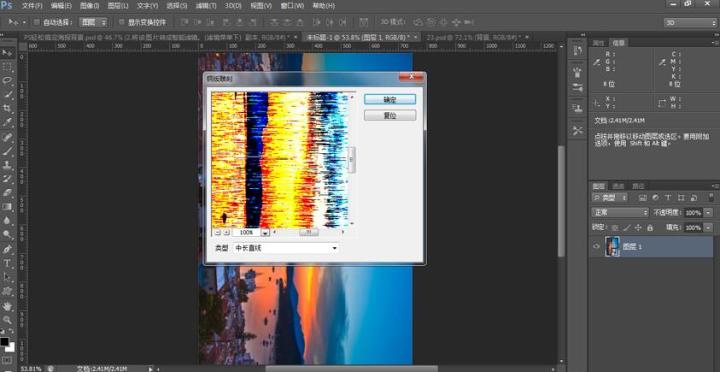Click zoom out minus button under filter preview
Viewport: 720px width, 372px height.
[218, 232]
